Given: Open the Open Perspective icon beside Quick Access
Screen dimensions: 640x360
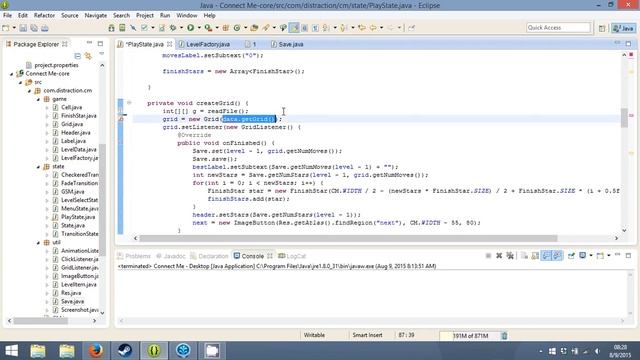Looking at the screenshot, I should point(602,28).
